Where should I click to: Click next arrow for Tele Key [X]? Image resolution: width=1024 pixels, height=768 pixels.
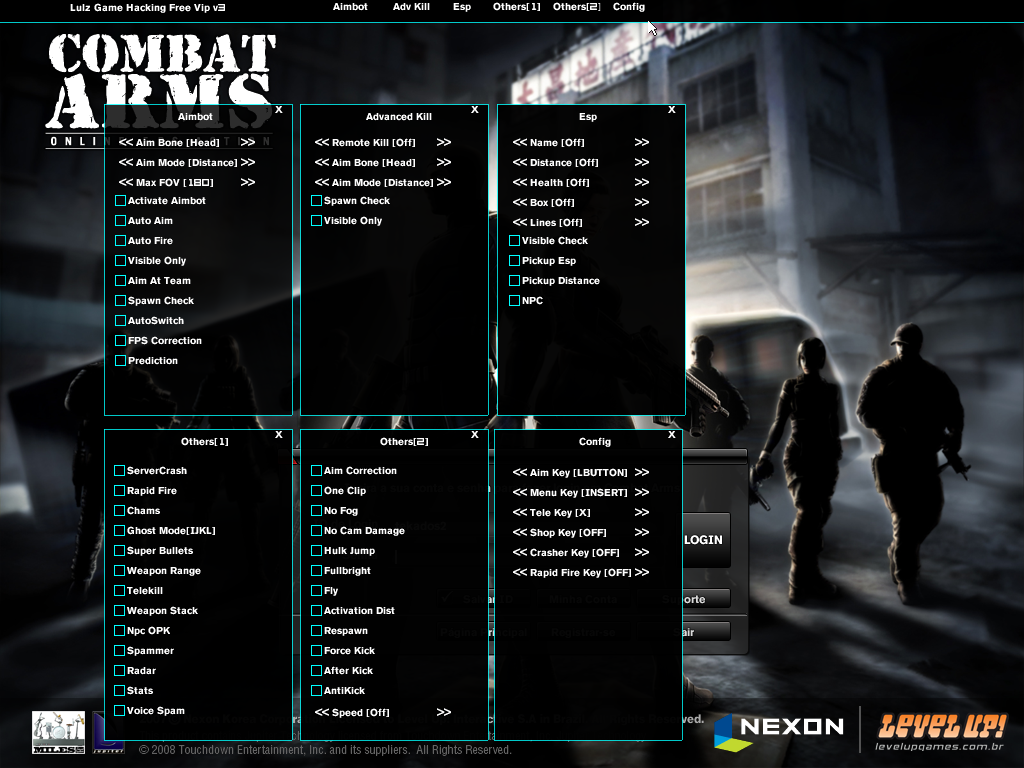(x=642, y=512)
